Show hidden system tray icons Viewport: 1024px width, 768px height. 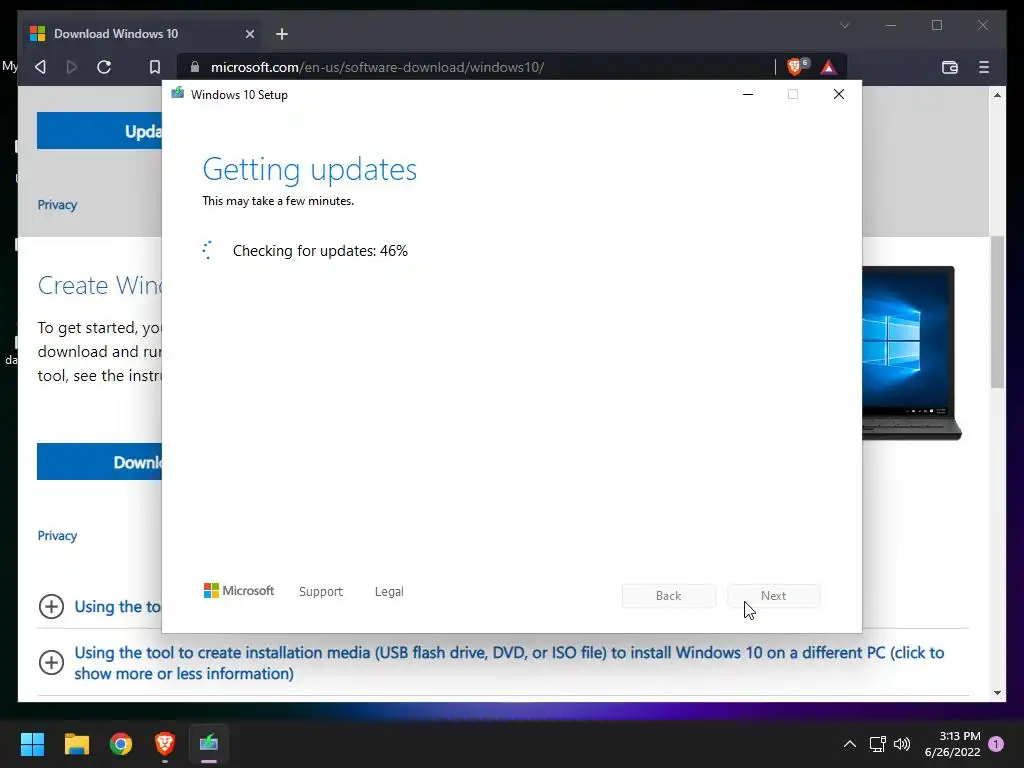click(850, 744)
